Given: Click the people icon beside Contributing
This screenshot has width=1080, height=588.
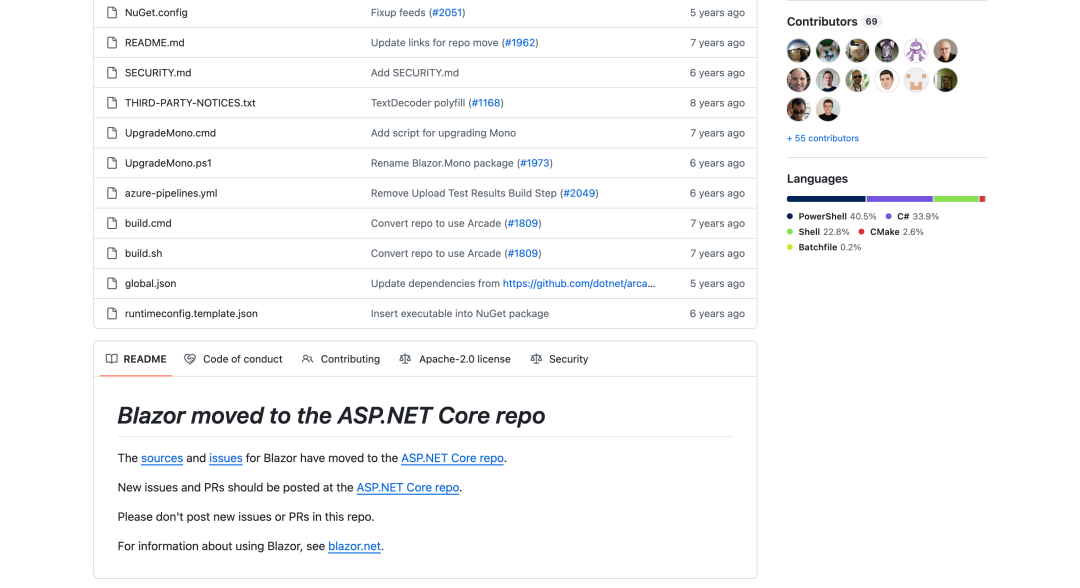Looking at the screenshot, I should click(x=307, y=359).
